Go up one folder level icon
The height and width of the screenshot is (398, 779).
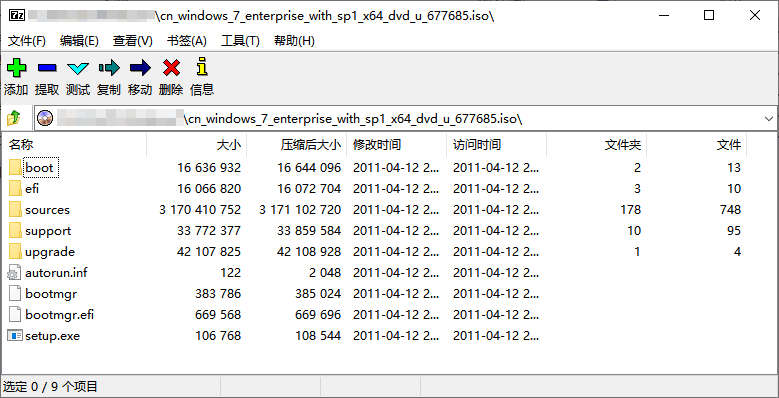[14, 118]
